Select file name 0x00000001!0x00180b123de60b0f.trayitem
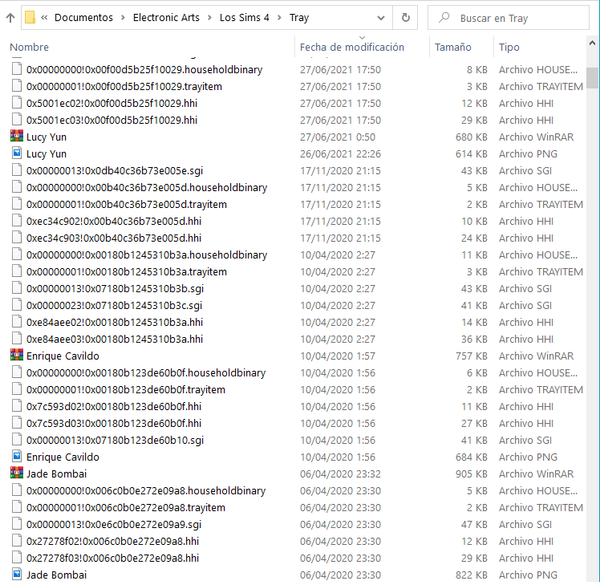This screenshot has width=600, height=582. pos(126,390)
